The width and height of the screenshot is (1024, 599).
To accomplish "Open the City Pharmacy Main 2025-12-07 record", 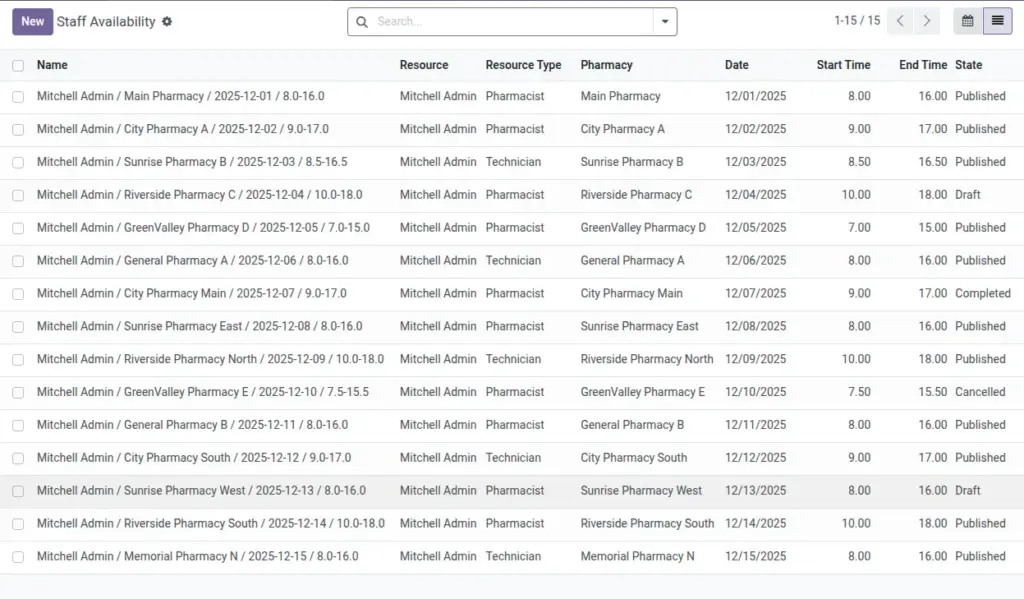I will (x=191, y=293).
